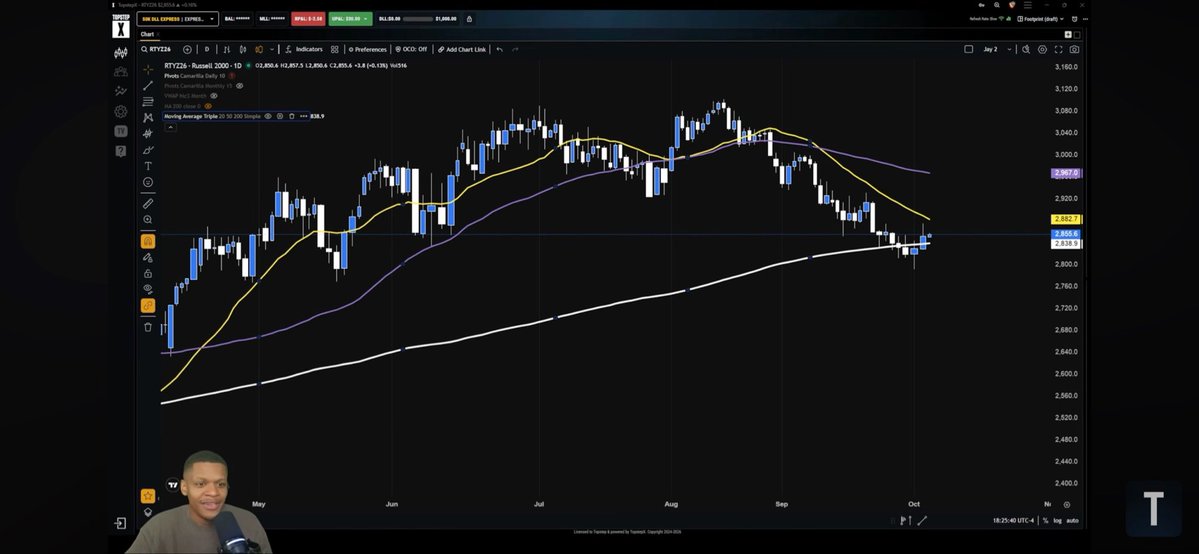Select the trend line drawing tool
This screenshot has width=1199, height=554.
point(148,86)
